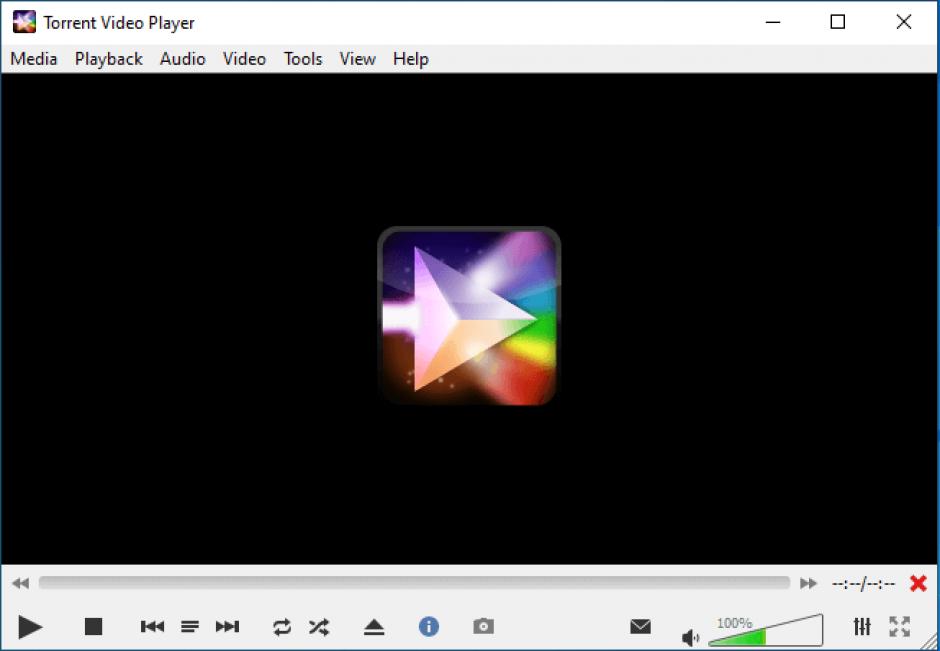940x651 pixels.
Task: Take a snapshot with camera icon
Action: (484, 627)
